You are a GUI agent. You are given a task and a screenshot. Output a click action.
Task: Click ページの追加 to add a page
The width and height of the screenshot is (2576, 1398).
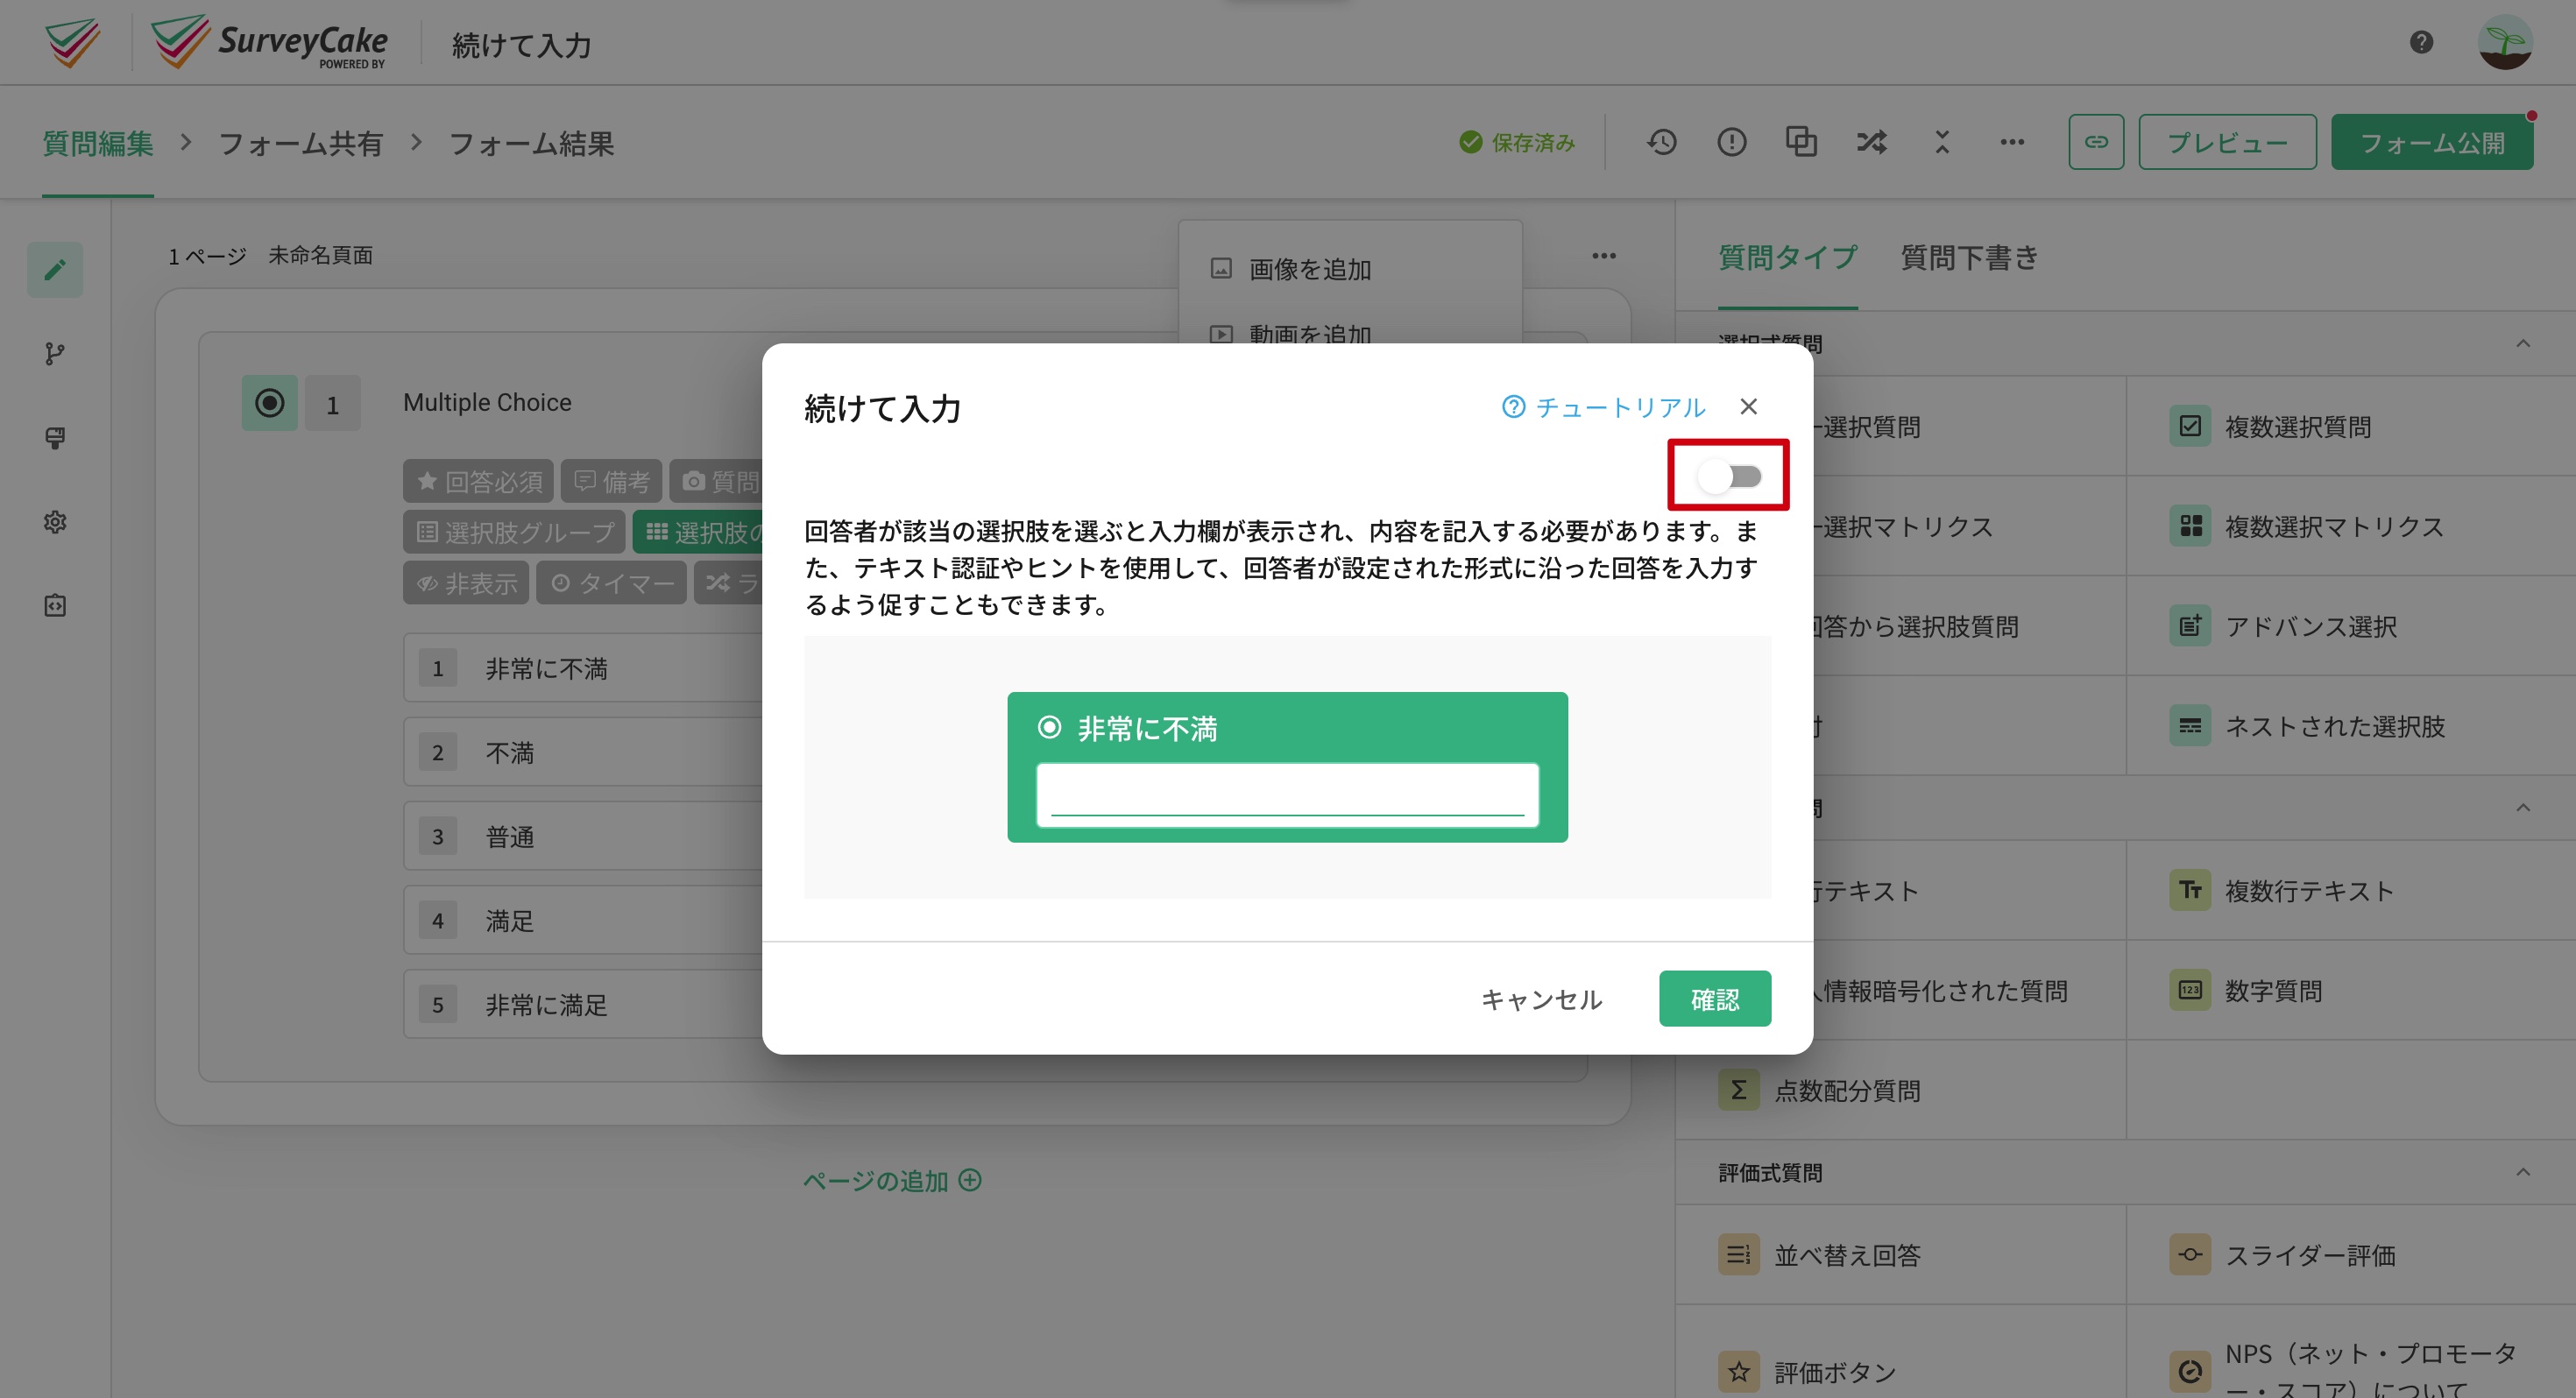(892, 1180)
